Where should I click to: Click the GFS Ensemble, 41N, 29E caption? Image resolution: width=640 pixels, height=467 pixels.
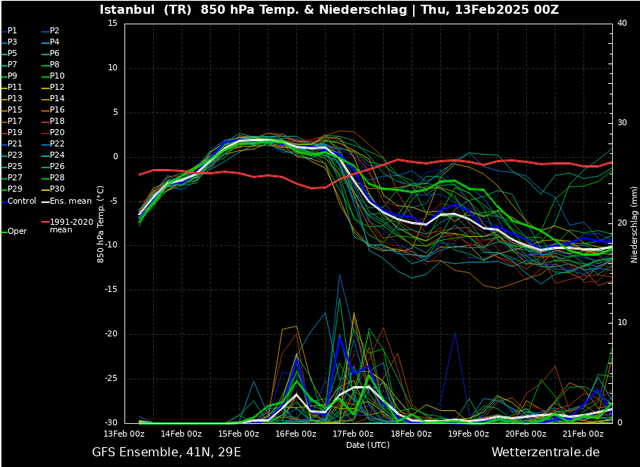point(167,453)
